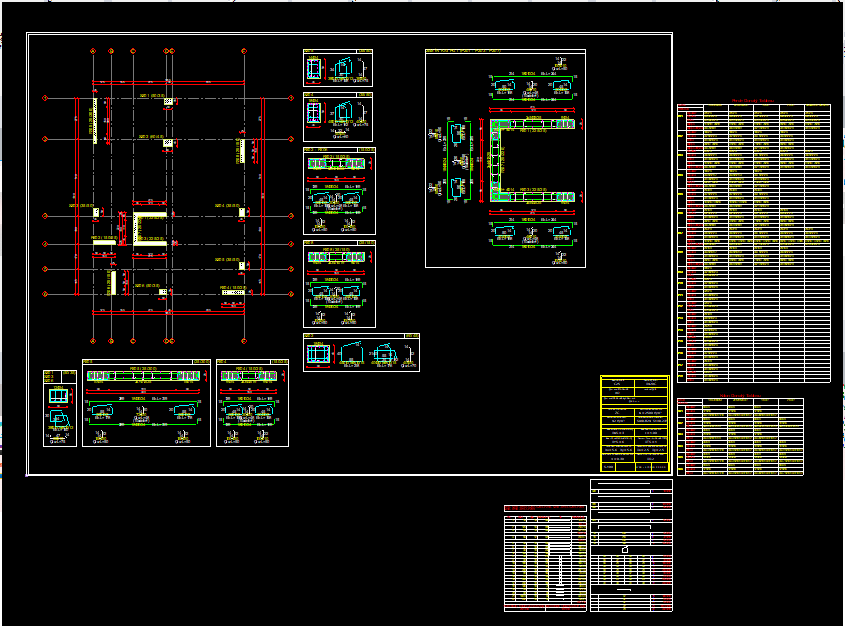Click the large red-titled schedule table
The image size is (845, 628).
(x=754, y=242)
